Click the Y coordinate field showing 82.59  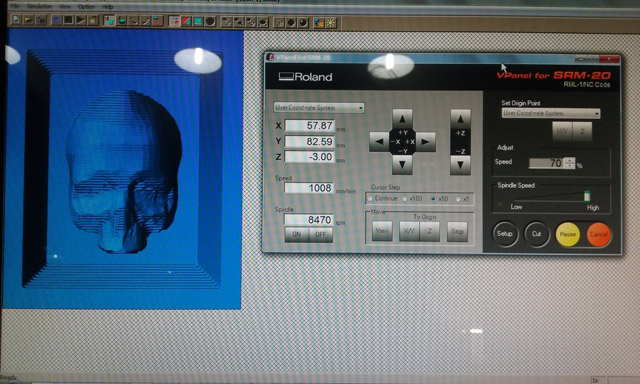(x=309, y=141)
